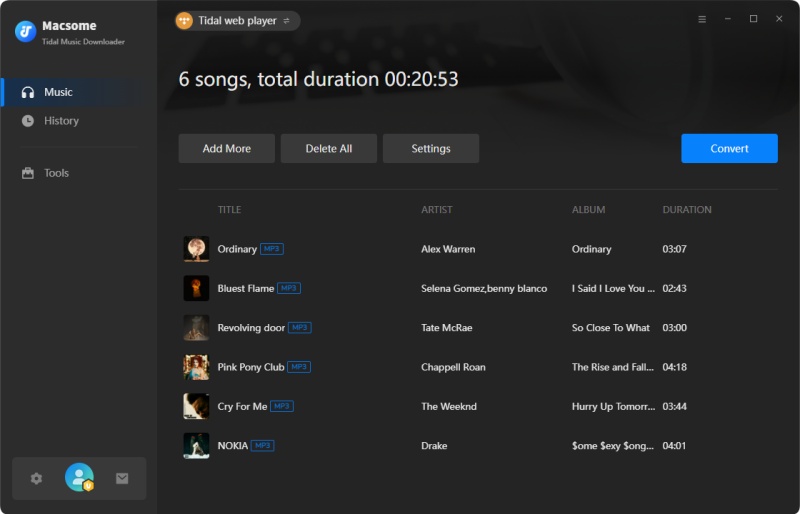Click the Delete All button
This screenshot has width=800, height=514.
[x=329, y=149]
